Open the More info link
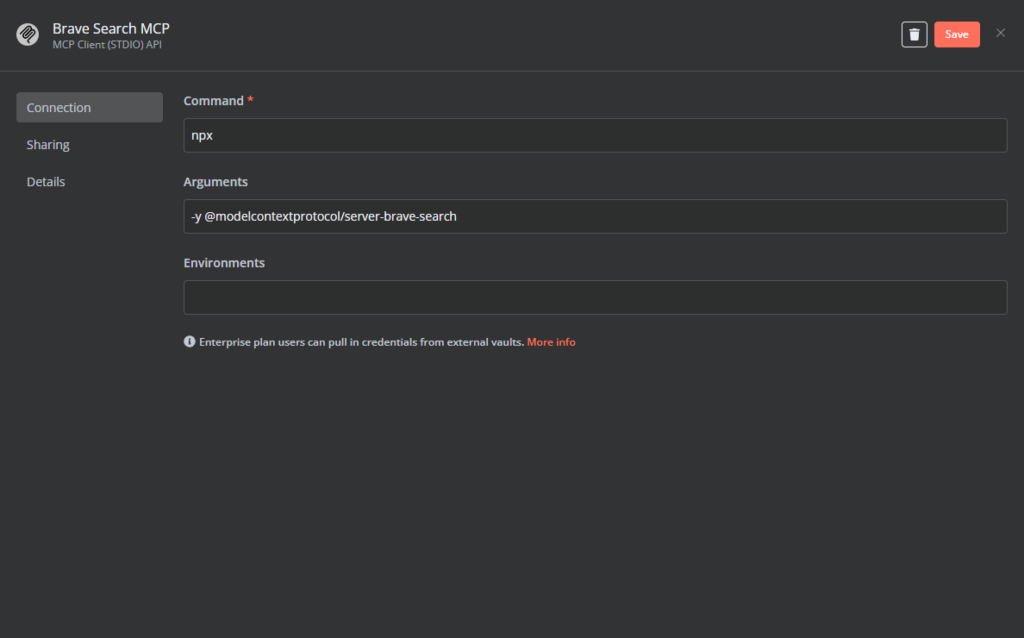This screenshot has width=1024, height=638. [551, 342]
